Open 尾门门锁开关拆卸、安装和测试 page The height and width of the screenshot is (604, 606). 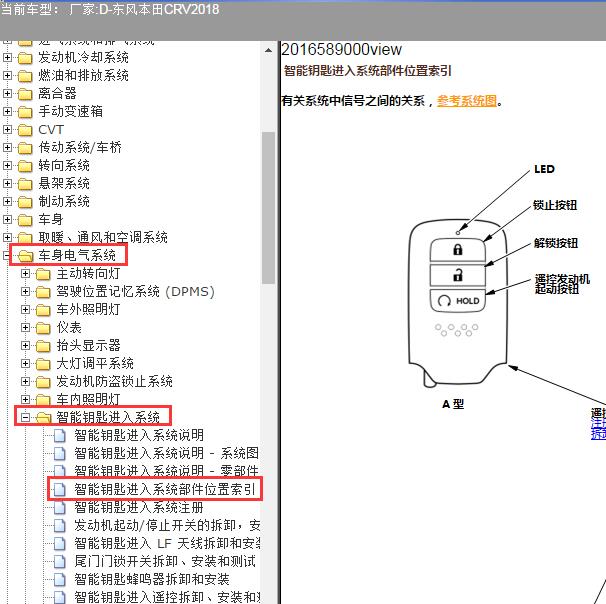click(165, 561)
